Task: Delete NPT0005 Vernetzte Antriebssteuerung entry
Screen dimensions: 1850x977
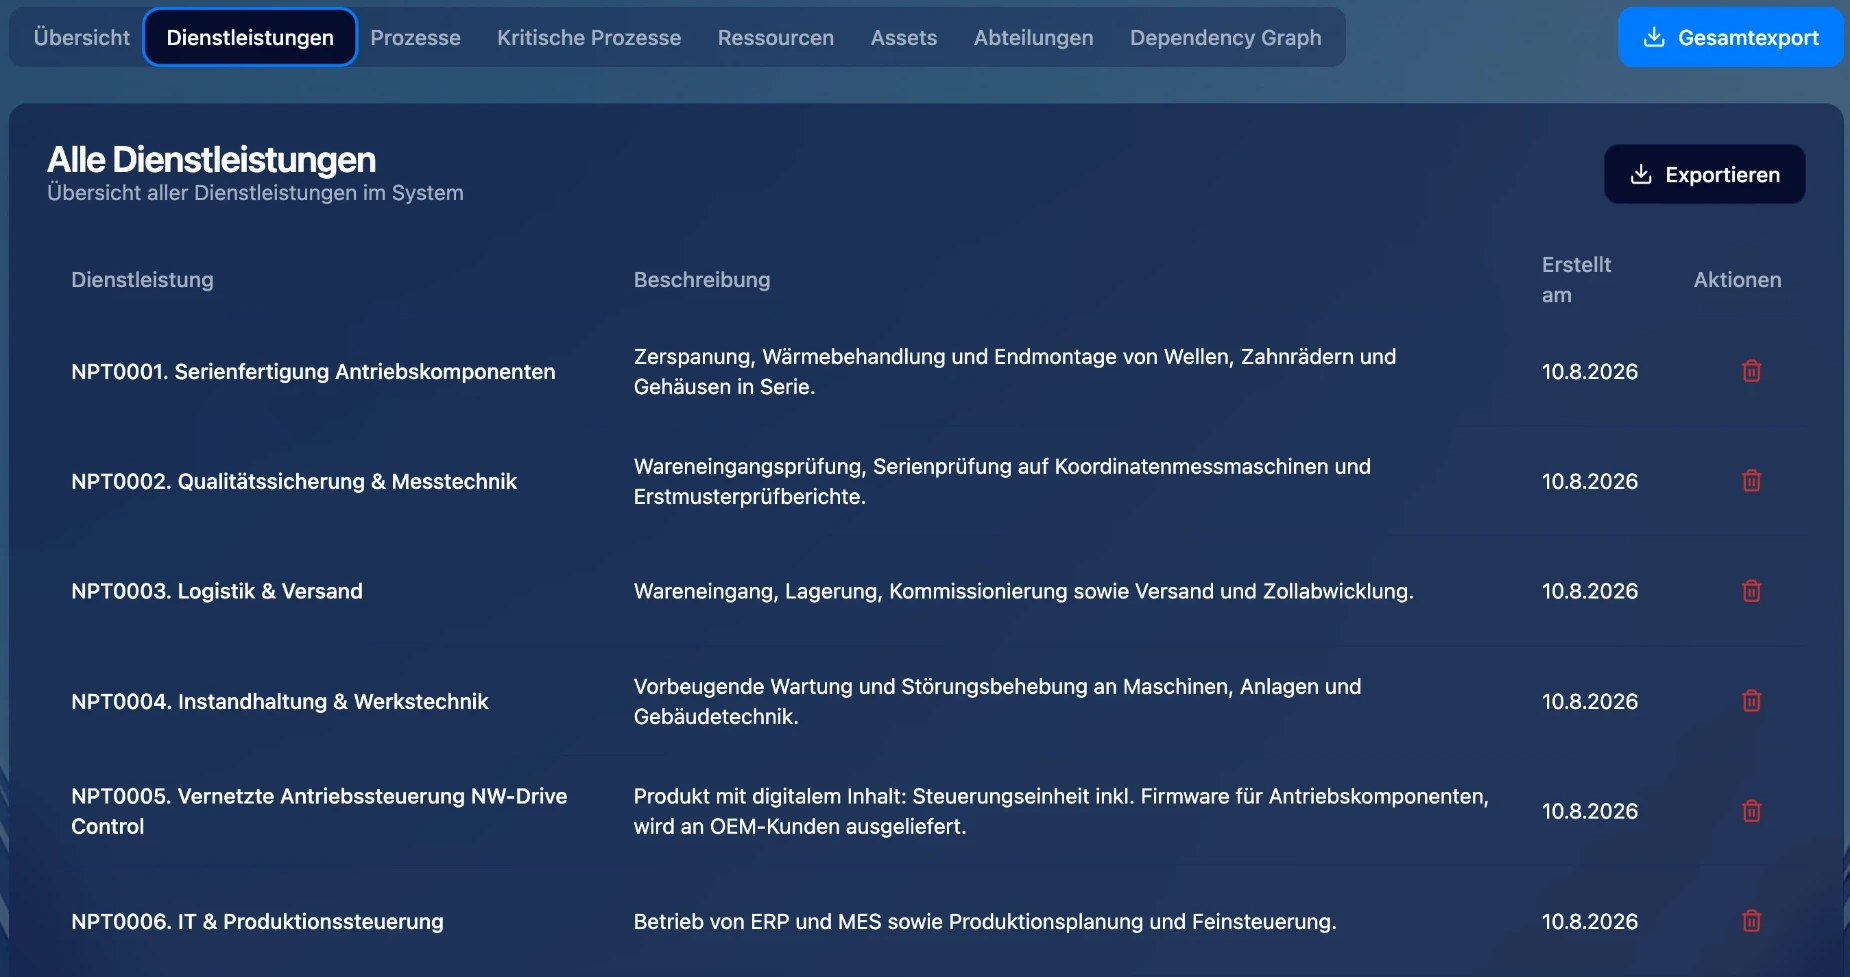Action: (x=1751, y=811)
